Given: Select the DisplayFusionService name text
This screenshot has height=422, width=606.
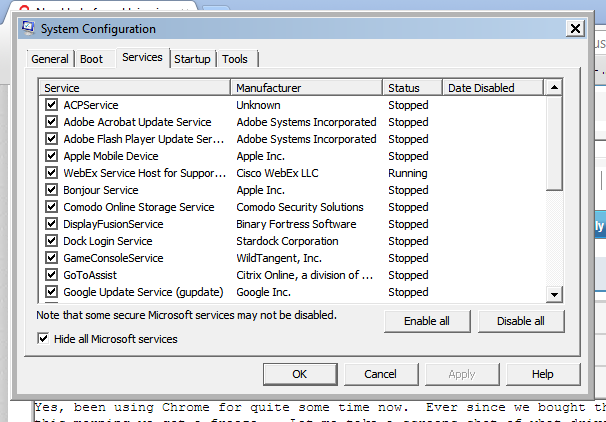Looking at the screenshot, I should [113, 224].
